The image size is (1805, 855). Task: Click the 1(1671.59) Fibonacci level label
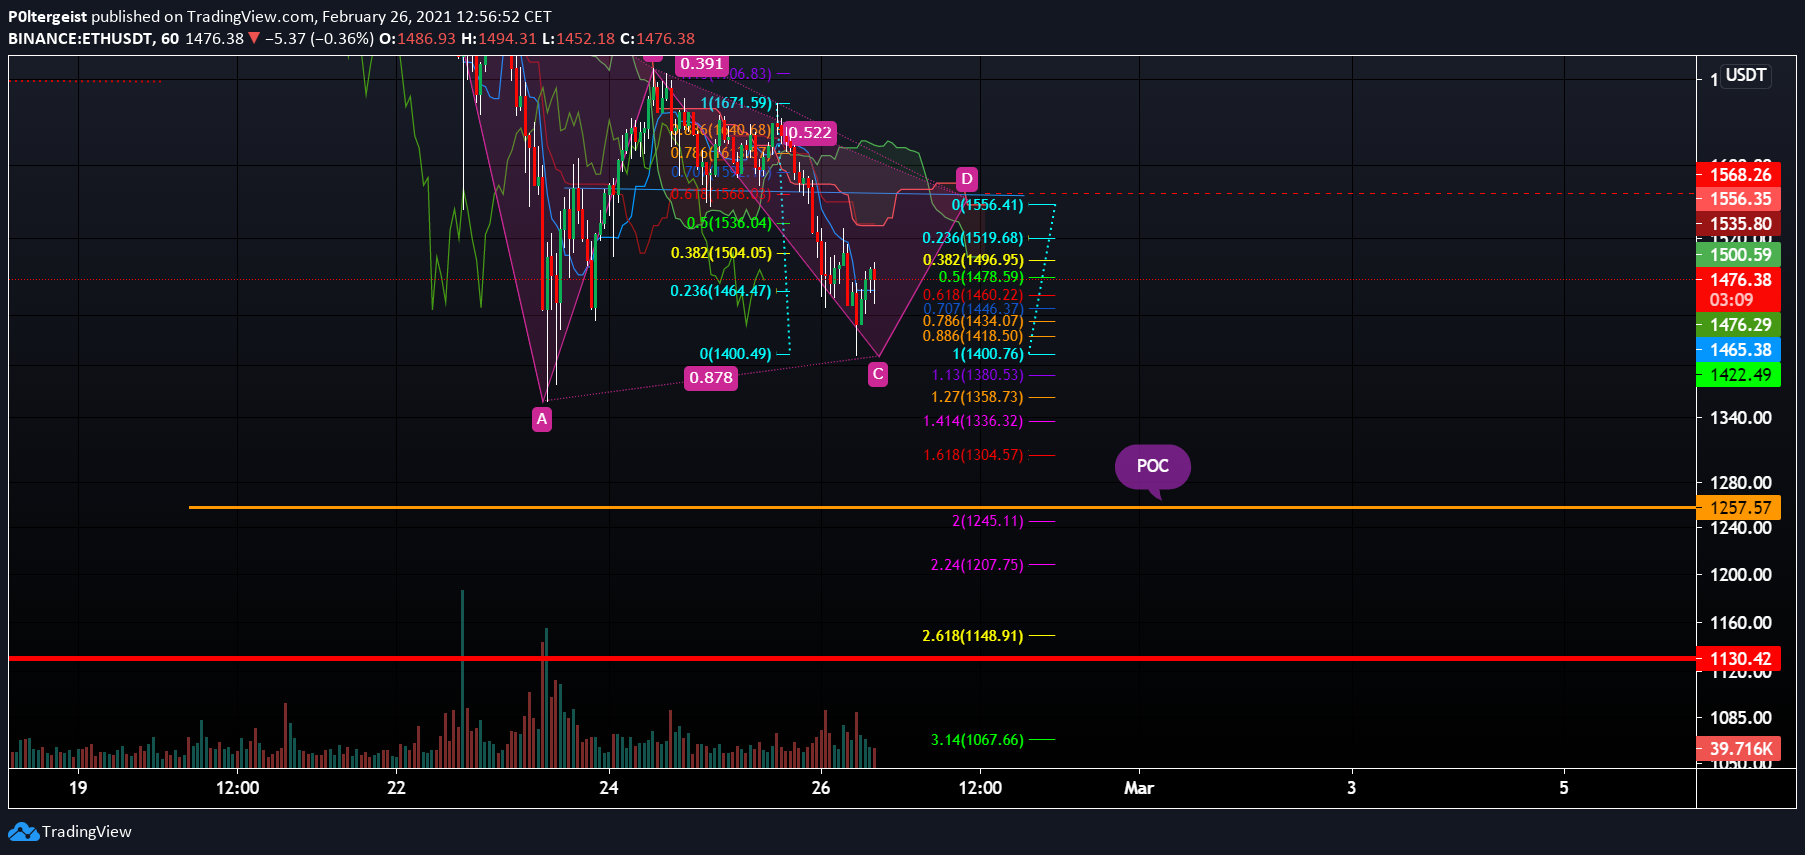click(736, 103)
